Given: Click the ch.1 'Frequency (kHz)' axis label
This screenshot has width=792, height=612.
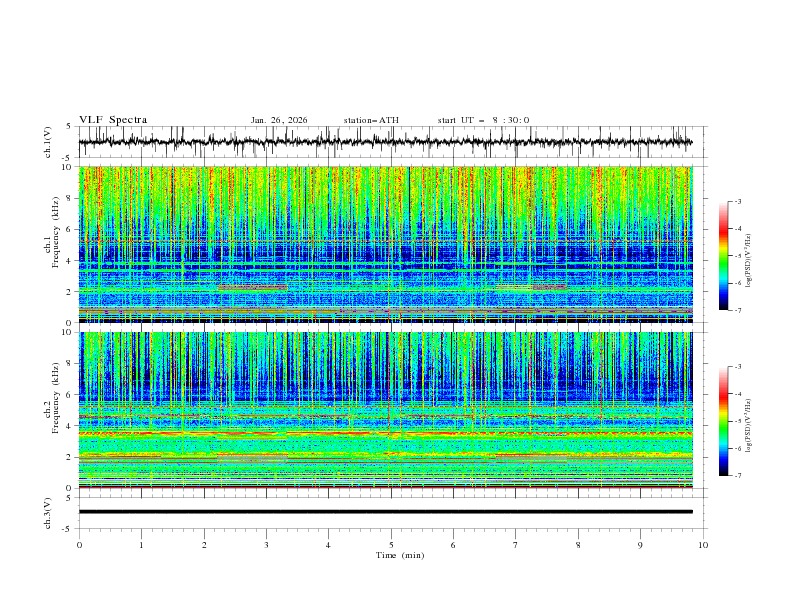Looking at the screenshot, I should point(56,230).
